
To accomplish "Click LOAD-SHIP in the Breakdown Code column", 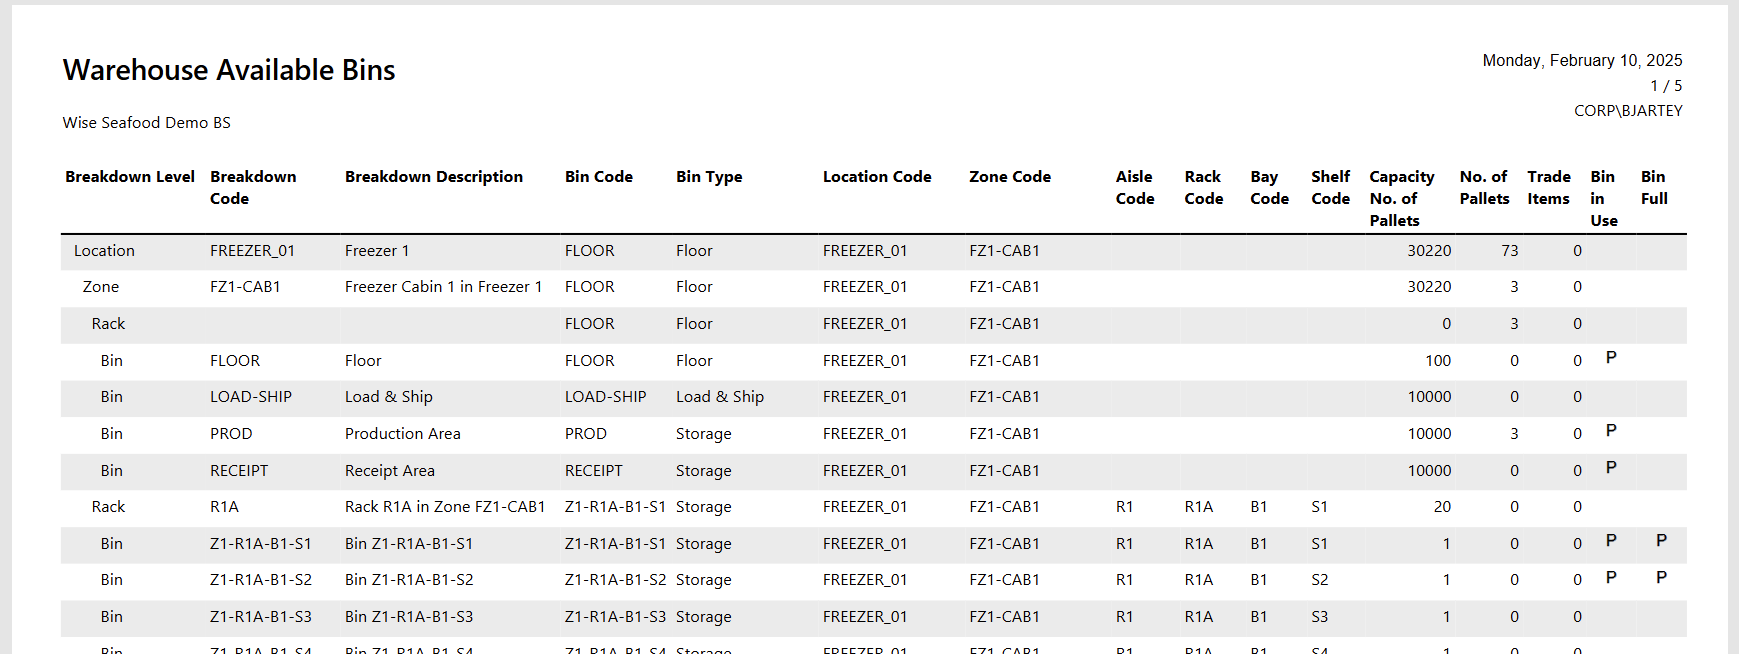I will point(251,397).
